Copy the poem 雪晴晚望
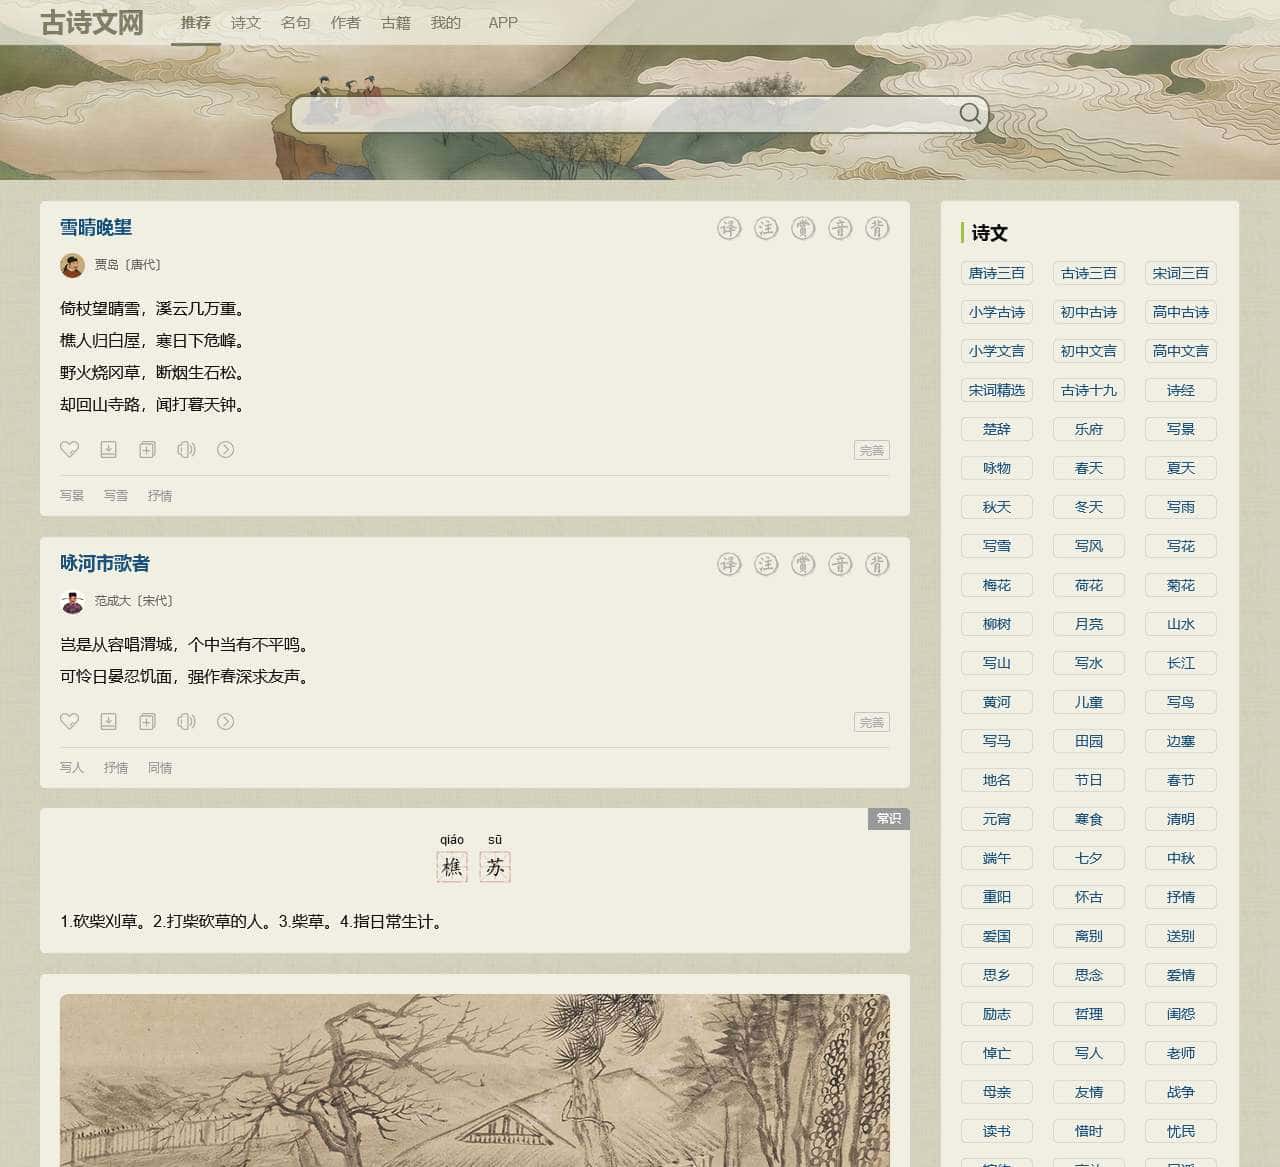Image resolution: width=1280 pixels, height=1167 pixels. [x=147, y=450]
